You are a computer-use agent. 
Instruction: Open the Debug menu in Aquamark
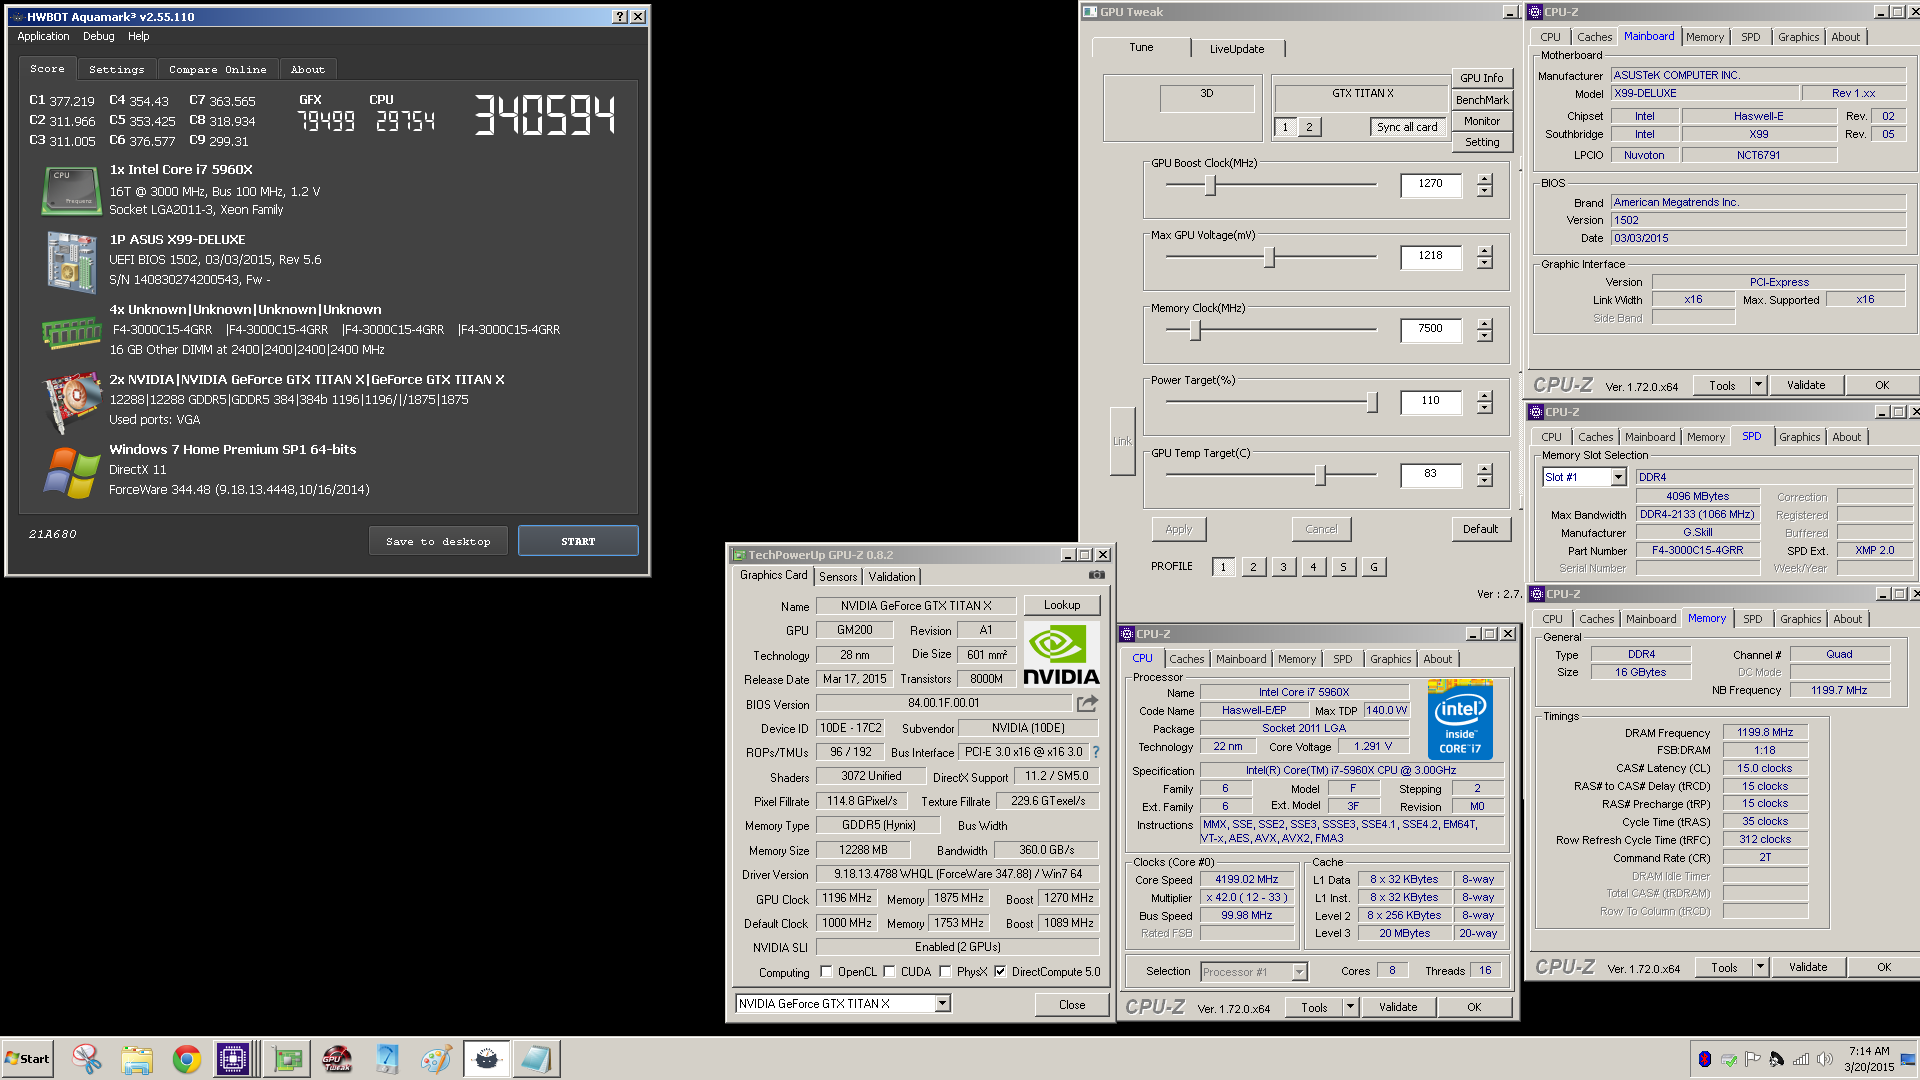(98, 36)
